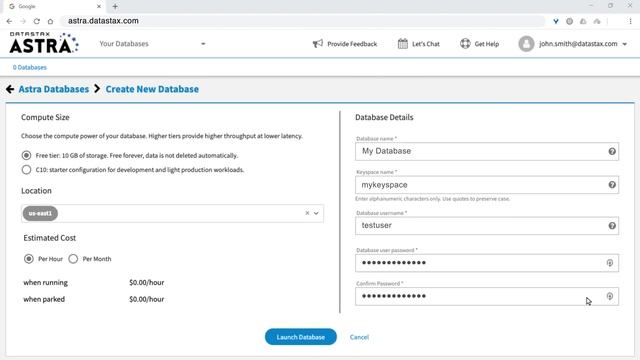Select the Google browser tab

tap(55, 7)
